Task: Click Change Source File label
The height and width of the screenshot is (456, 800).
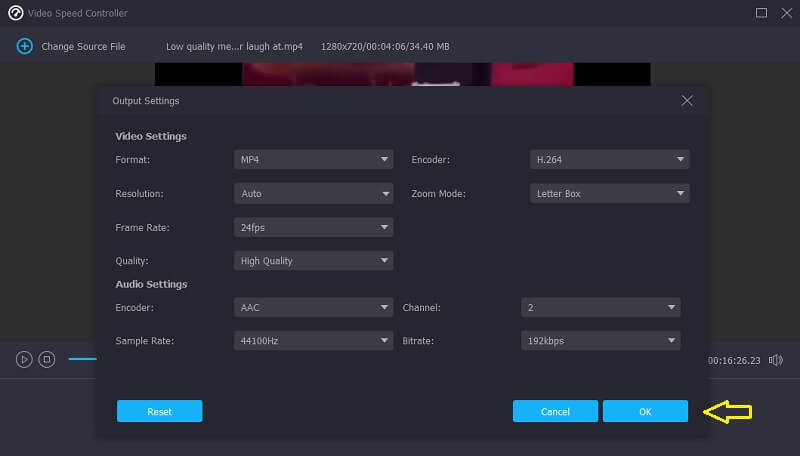Action: 83,46
